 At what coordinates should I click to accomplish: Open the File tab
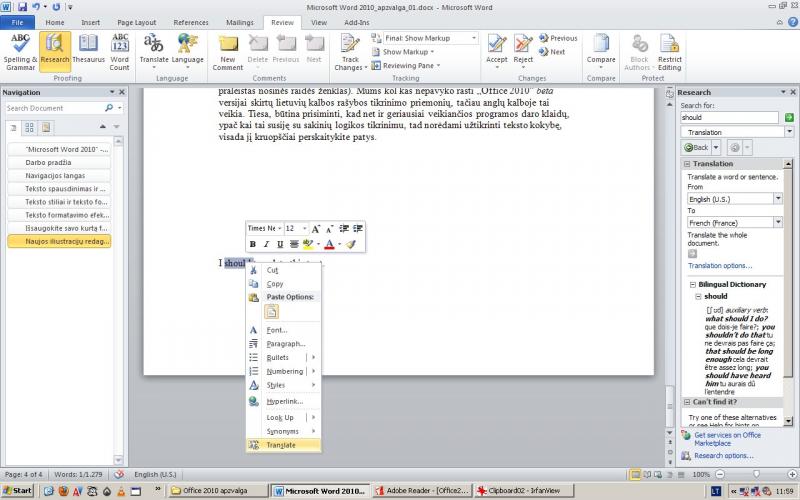tap(17, 22)
